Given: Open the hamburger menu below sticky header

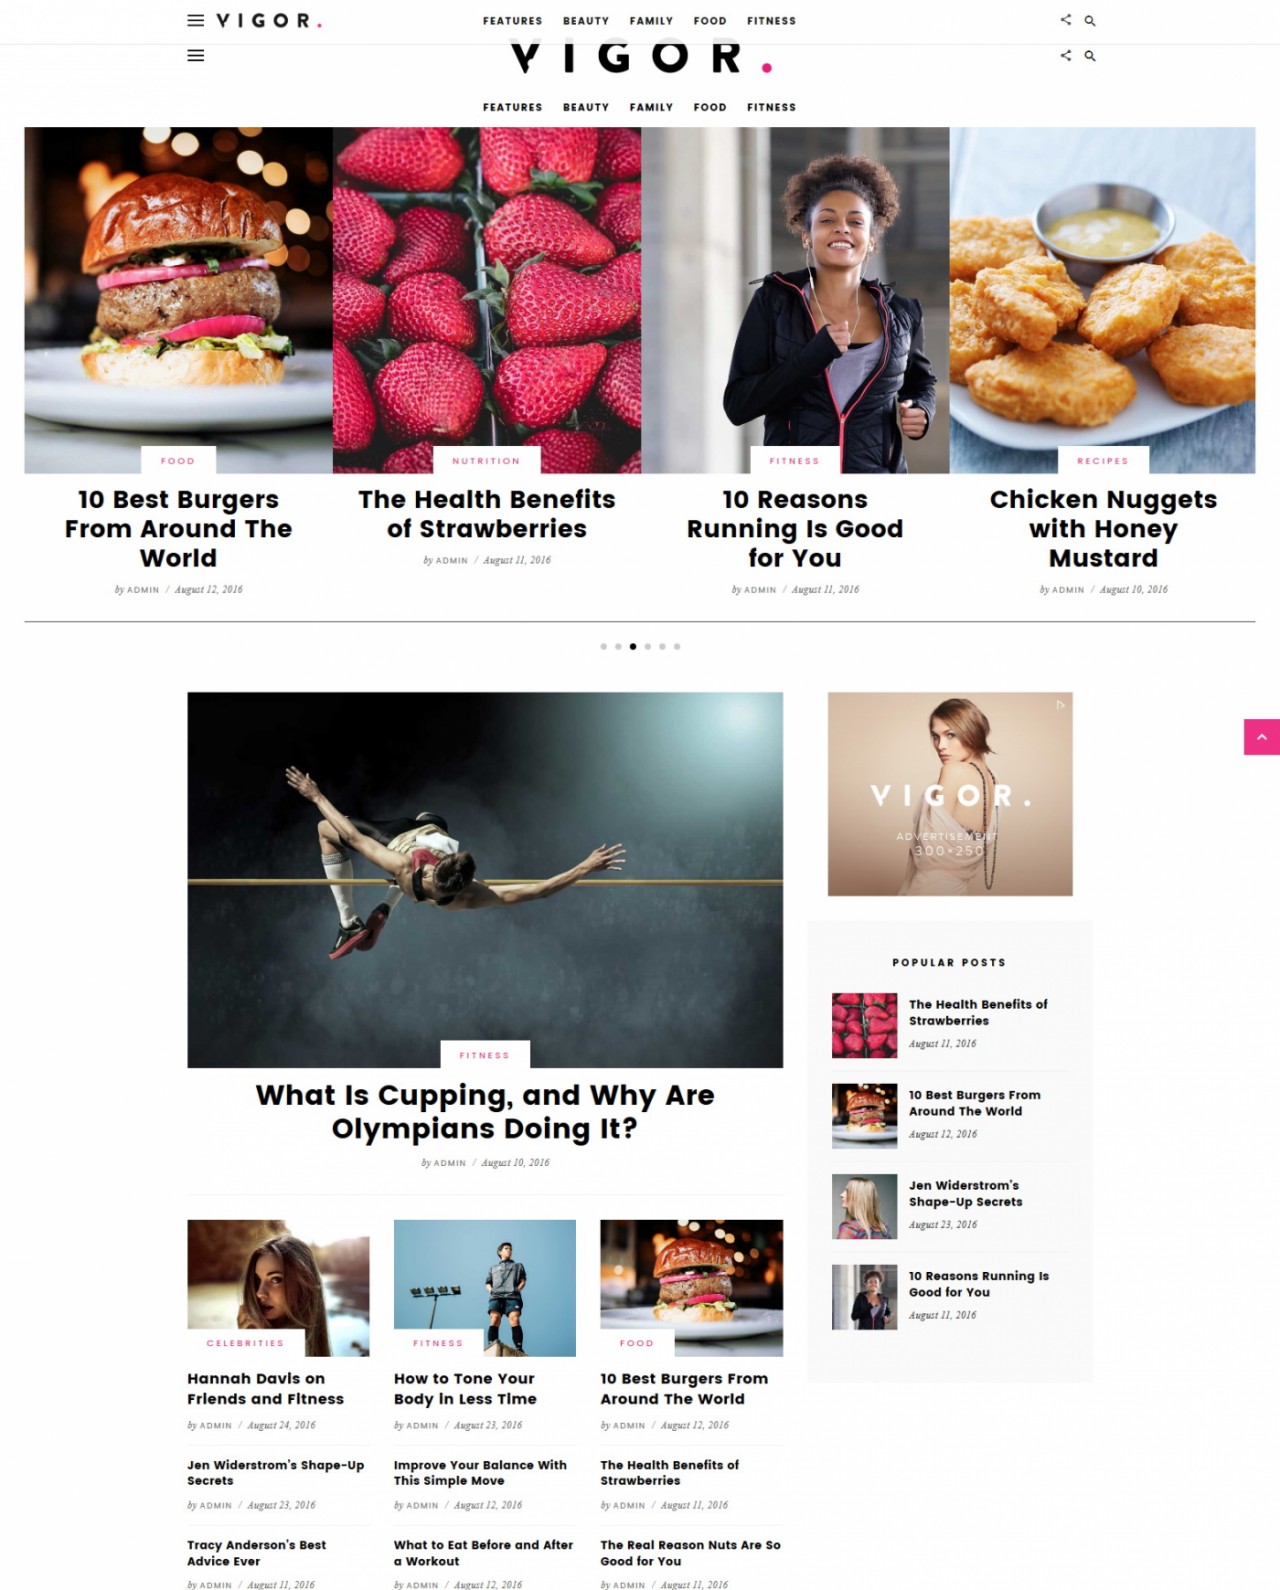Looking at the screenshot, I should [x=196, y=56].
